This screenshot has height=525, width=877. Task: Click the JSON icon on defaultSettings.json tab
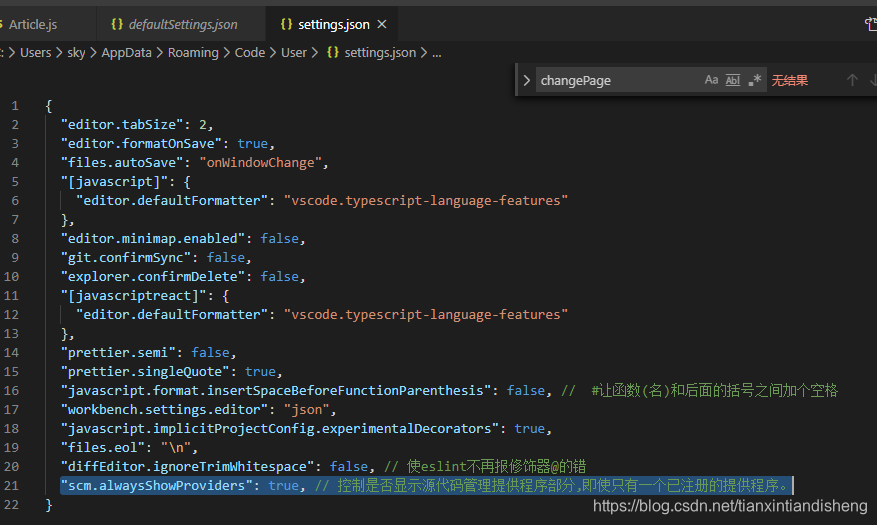pos(117,25)
